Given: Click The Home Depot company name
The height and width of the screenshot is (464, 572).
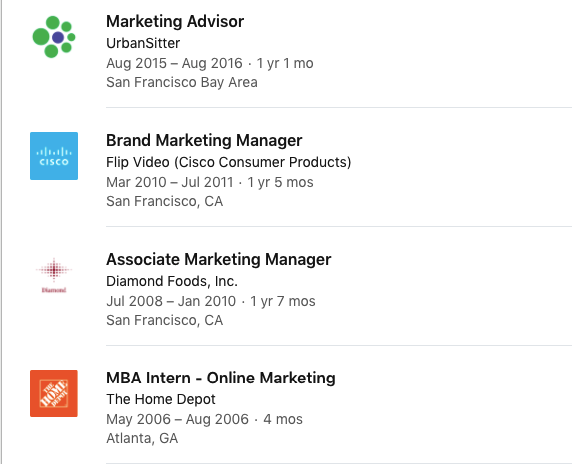Looking at the screenshot, I should click(161, 399).
